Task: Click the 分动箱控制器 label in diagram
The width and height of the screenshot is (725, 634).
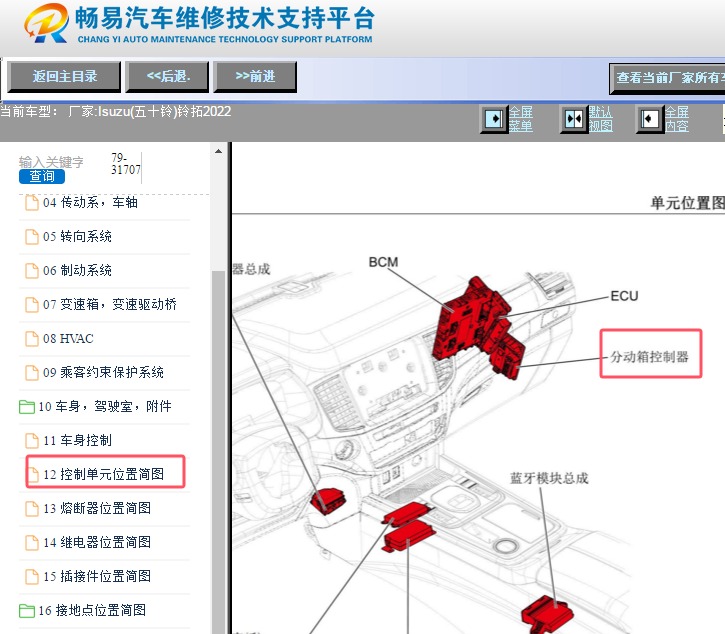Action: [649, 357]
